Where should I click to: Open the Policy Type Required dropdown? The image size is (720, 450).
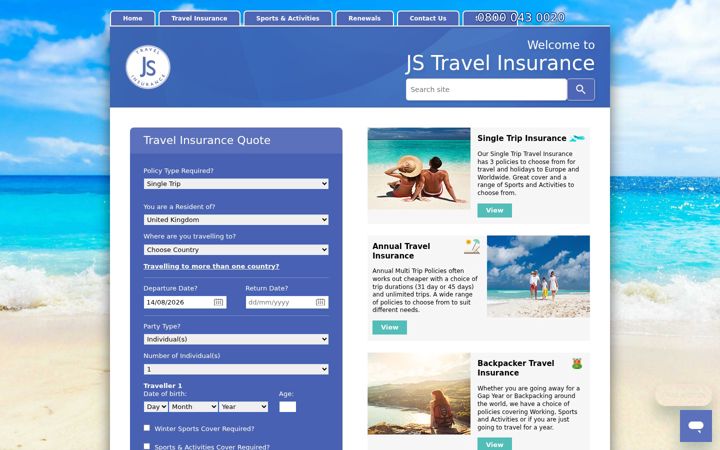pyautogui.click(x=236, y=184)
